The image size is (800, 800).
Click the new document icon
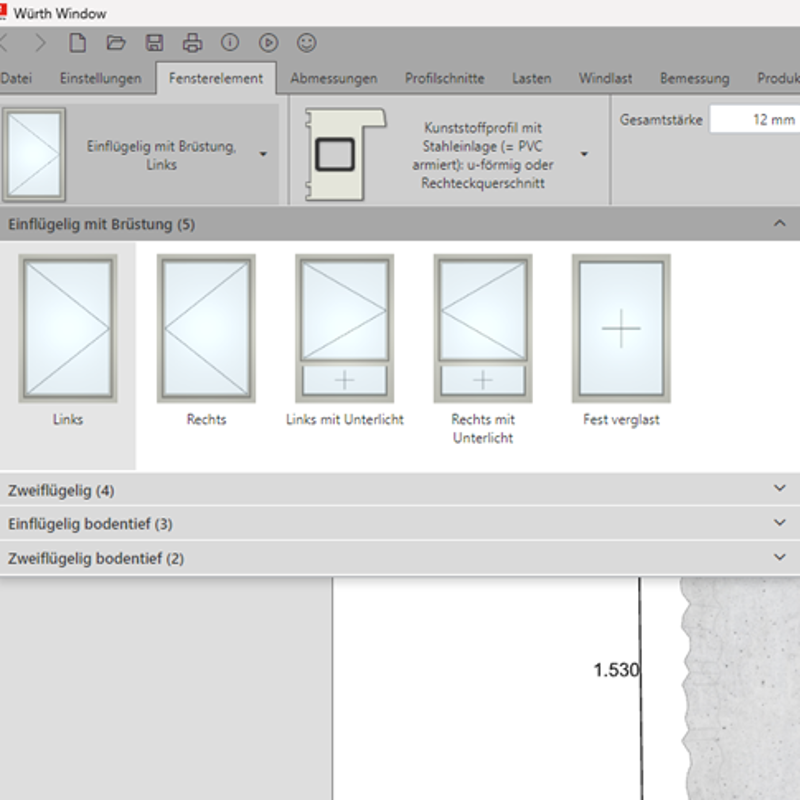coord(77,43)
